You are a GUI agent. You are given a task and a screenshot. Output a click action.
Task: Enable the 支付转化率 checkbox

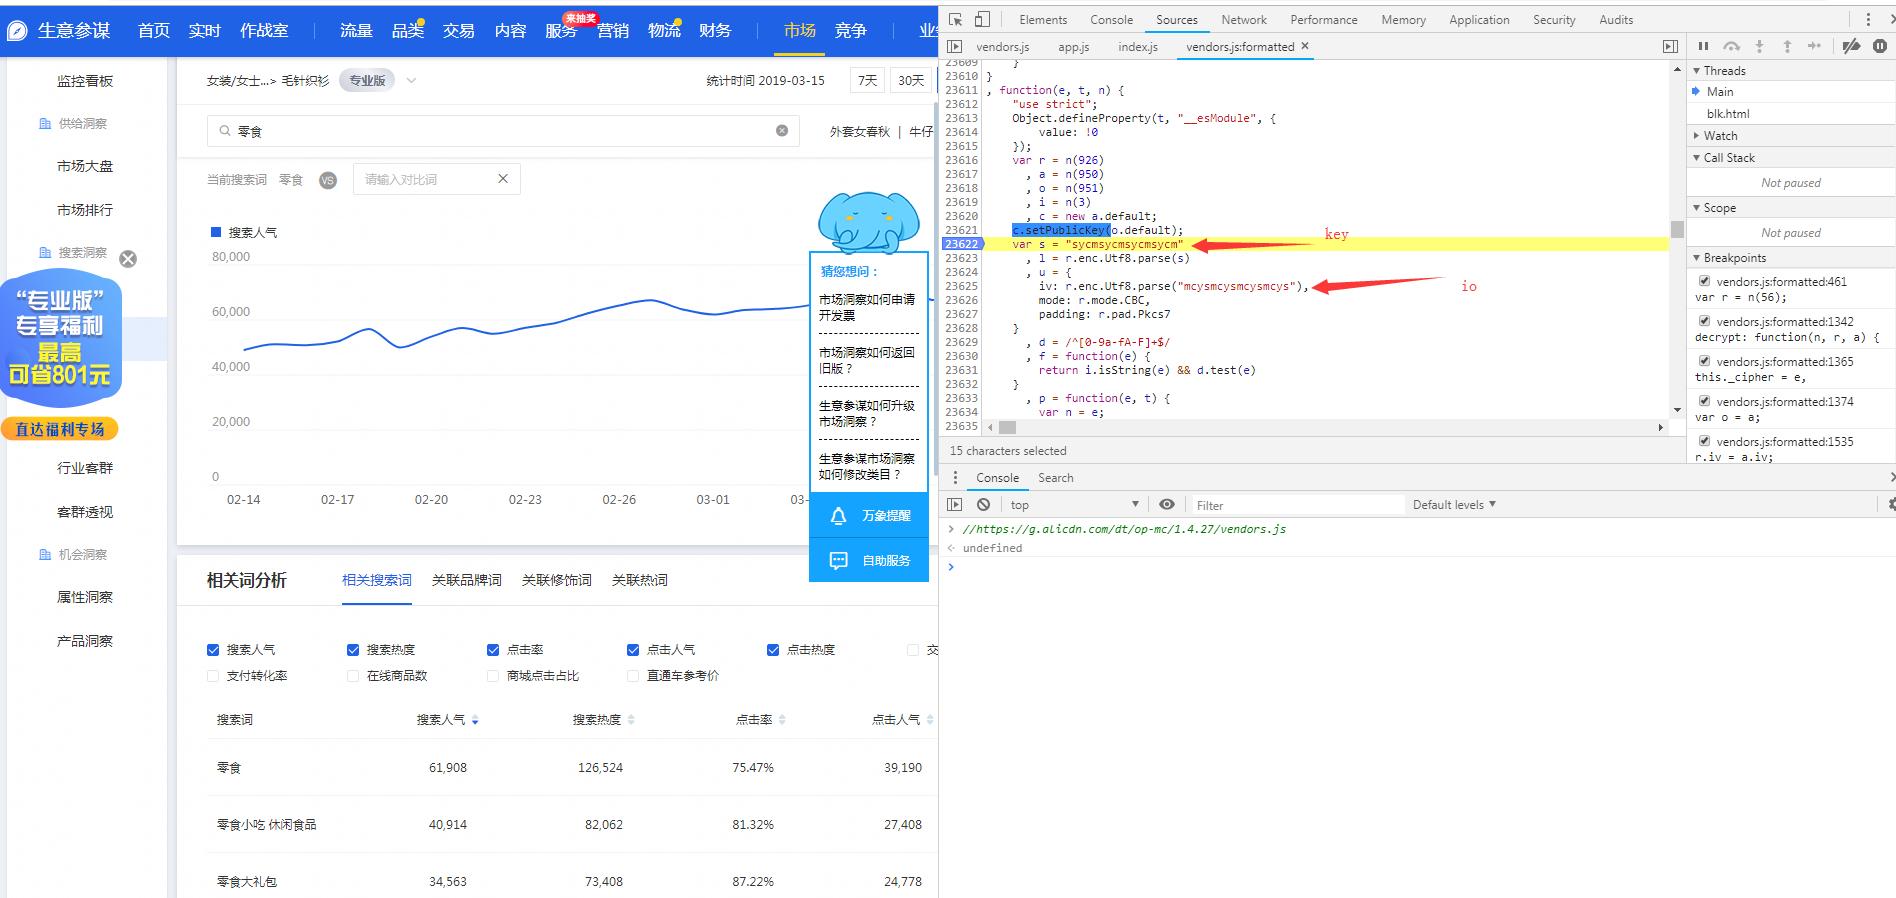point(213,676)
